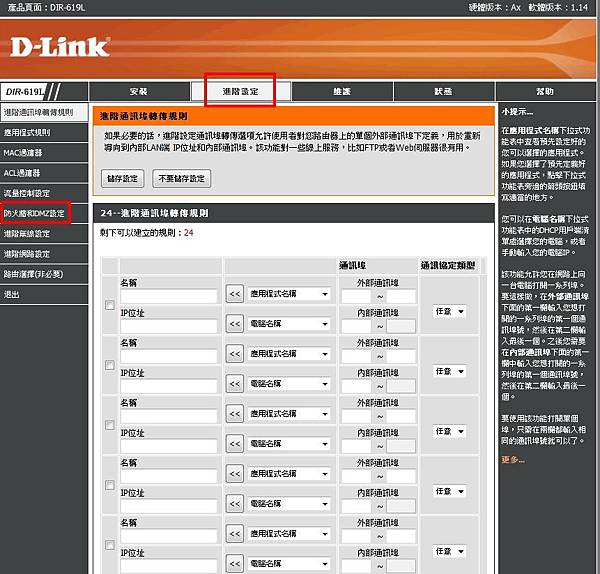This screenshot has width=600, height=574.
Task: Open 進階無線設定 in the sidebar
Action: tap(44, 234)
